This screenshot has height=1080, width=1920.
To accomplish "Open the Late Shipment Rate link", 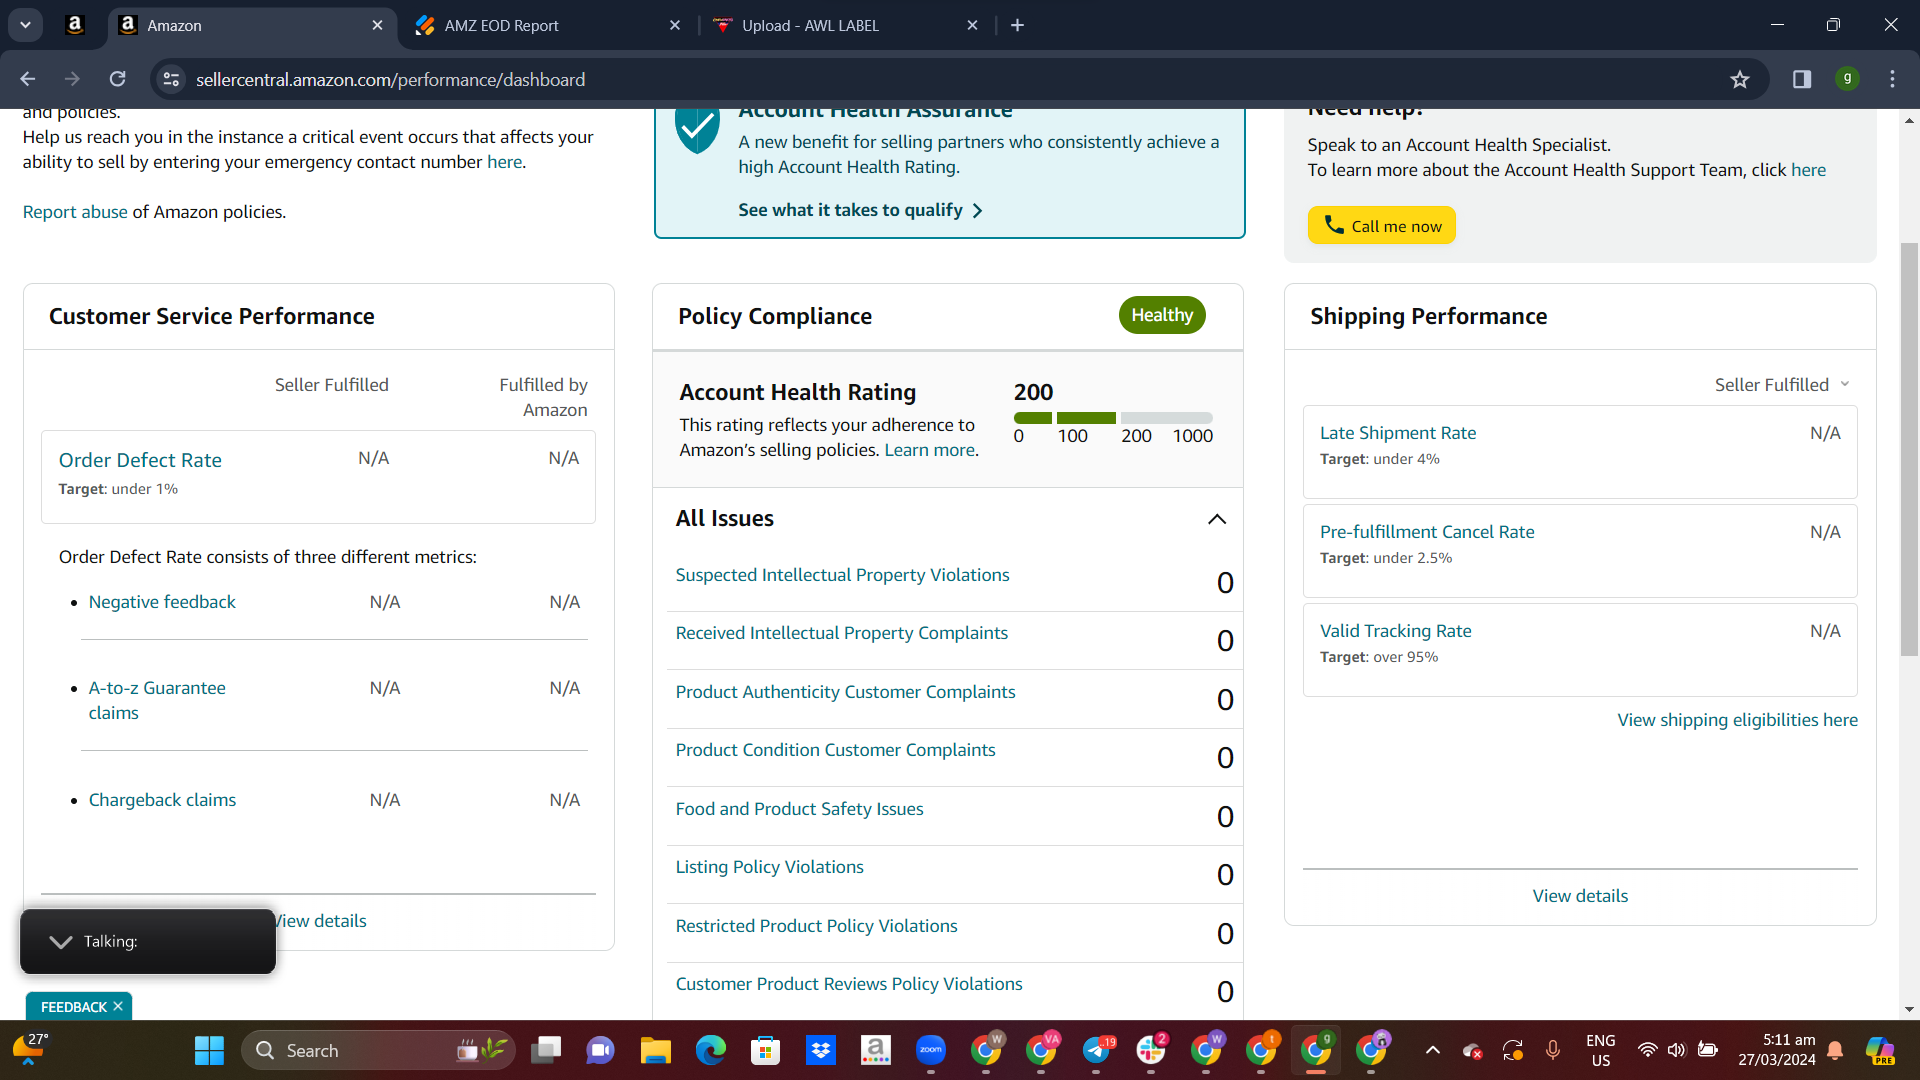I will [1397, 433].
